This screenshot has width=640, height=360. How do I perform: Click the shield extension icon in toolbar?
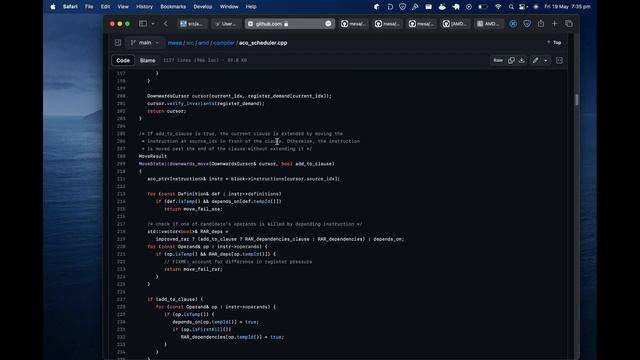(527, 24)
